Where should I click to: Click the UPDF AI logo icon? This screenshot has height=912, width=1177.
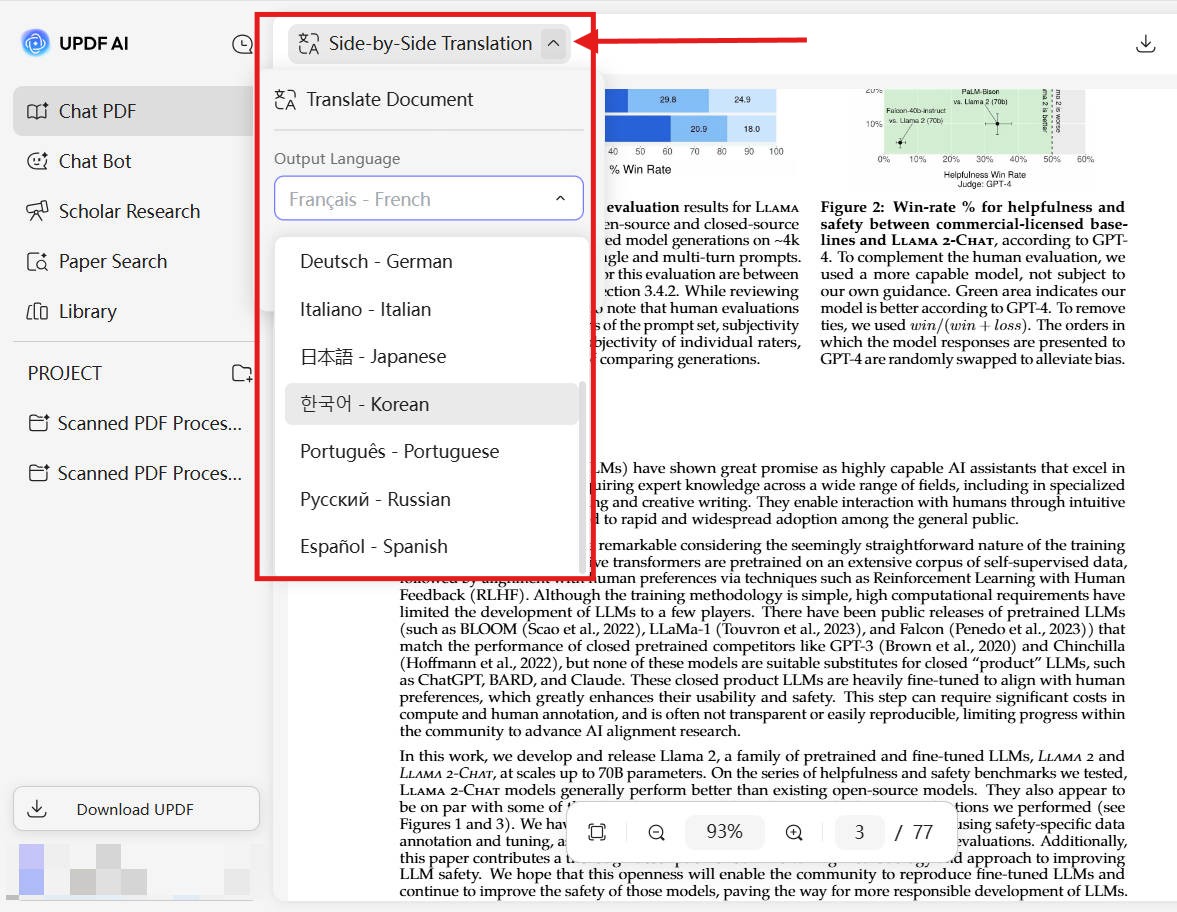[35, 44]
